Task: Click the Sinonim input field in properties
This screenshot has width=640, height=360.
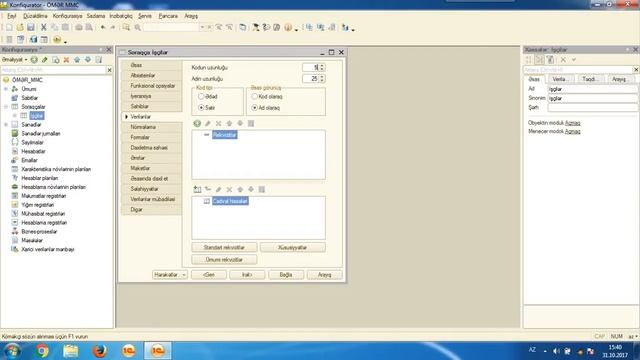Action: point(592,98)
